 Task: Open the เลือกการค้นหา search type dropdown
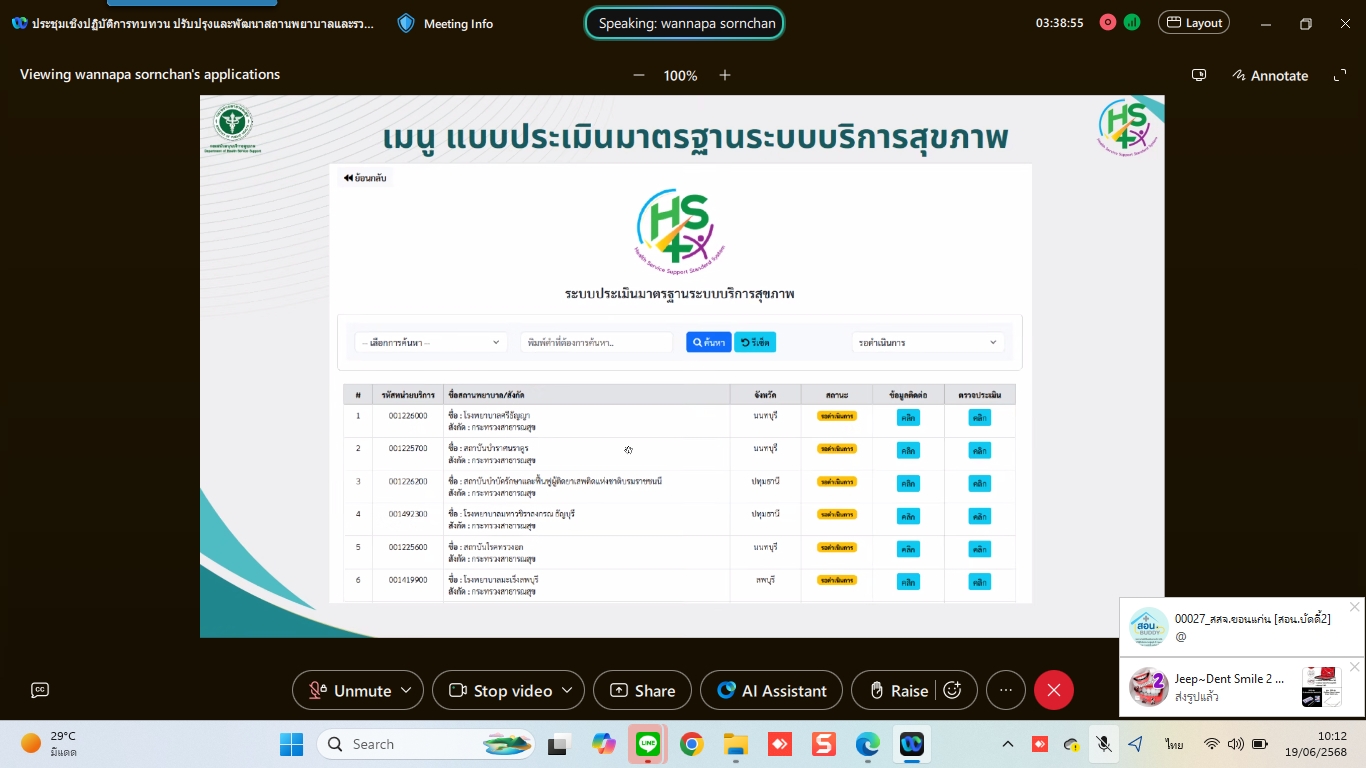click(431, 342)
